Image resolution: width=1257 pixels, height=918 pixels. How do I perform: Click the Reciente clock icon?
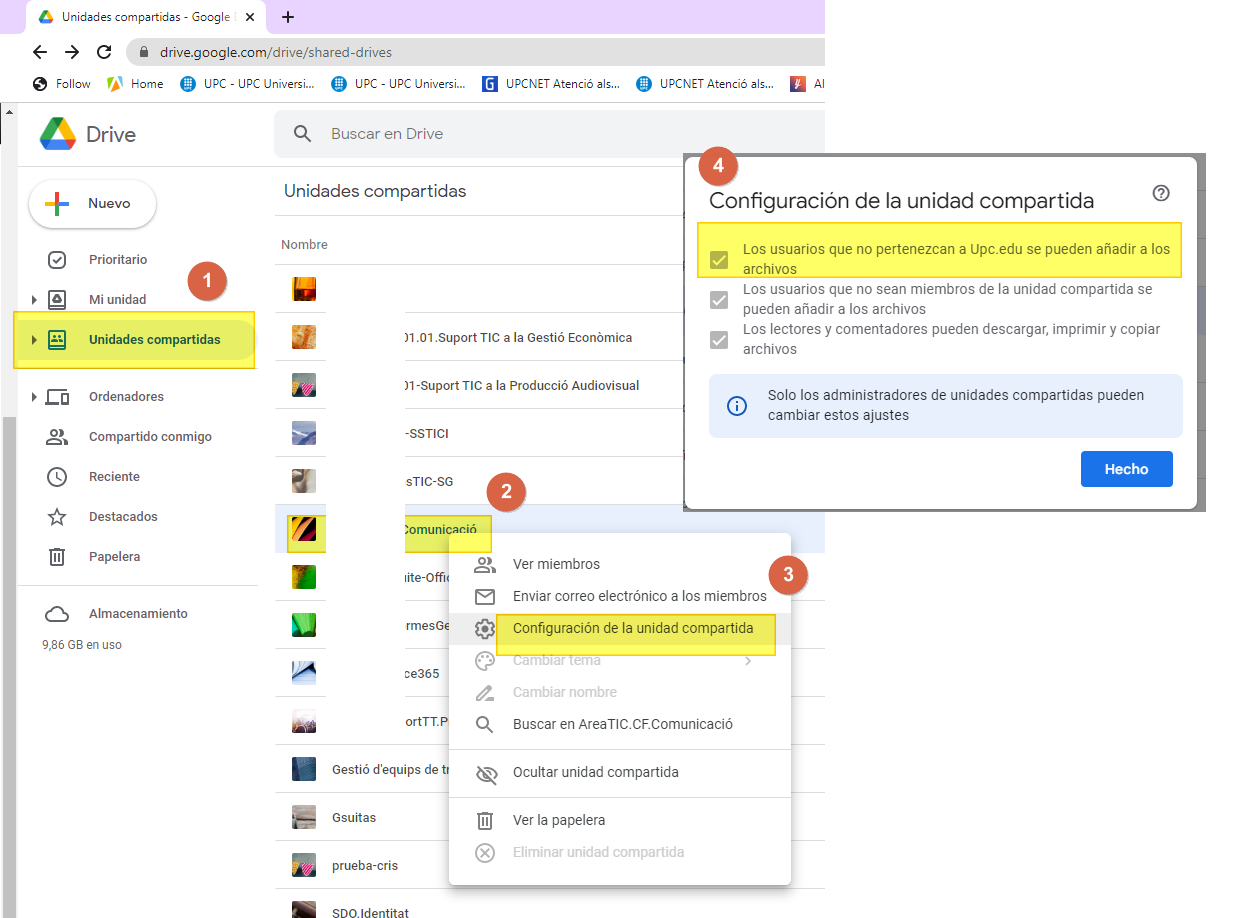(x=57, y=477)
